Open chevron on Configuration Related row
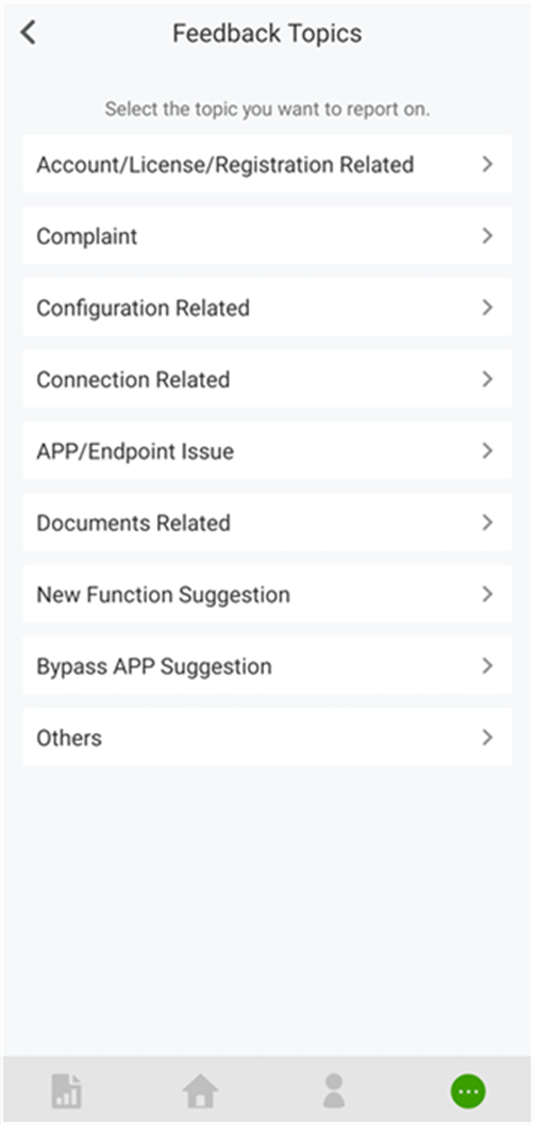This screenshot has width=534, height=1125. tap(487, 307)
